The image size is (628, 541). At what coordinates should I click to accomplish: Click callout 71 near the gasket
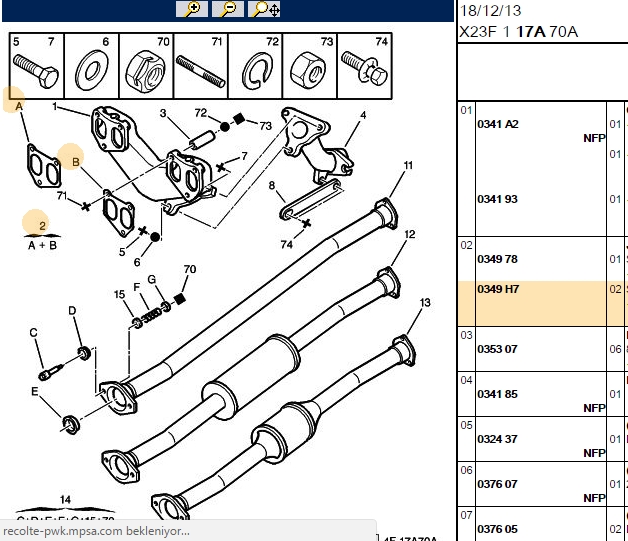[x=62, y=195]
